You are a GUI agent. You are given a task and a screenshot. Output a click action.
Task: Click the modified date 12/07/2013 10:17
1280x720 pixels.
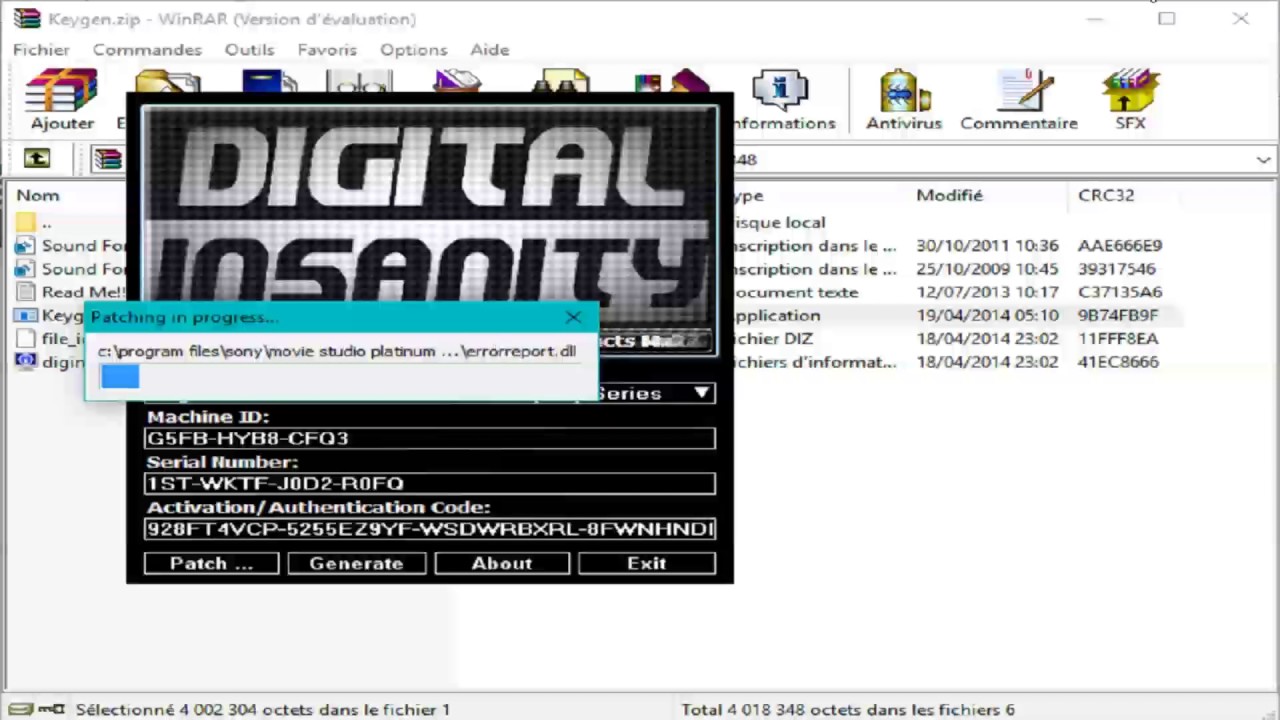987,292
